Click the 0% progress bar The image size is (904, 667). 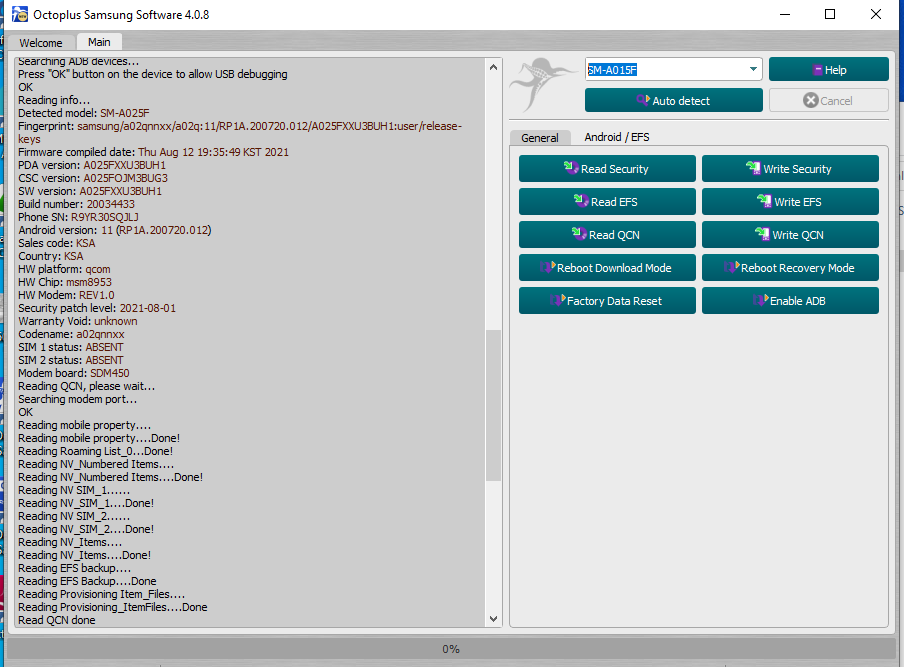coord(451,649)
